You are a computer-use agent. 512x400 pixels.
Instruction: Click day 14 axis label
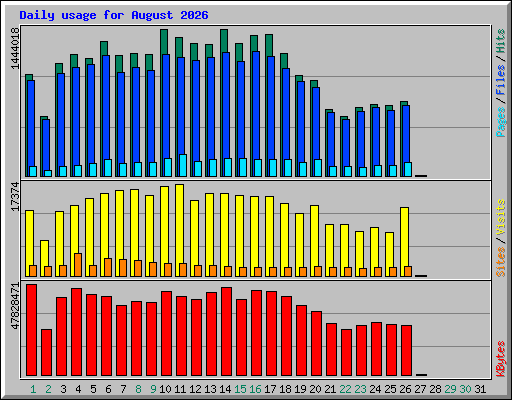point(225,389)
